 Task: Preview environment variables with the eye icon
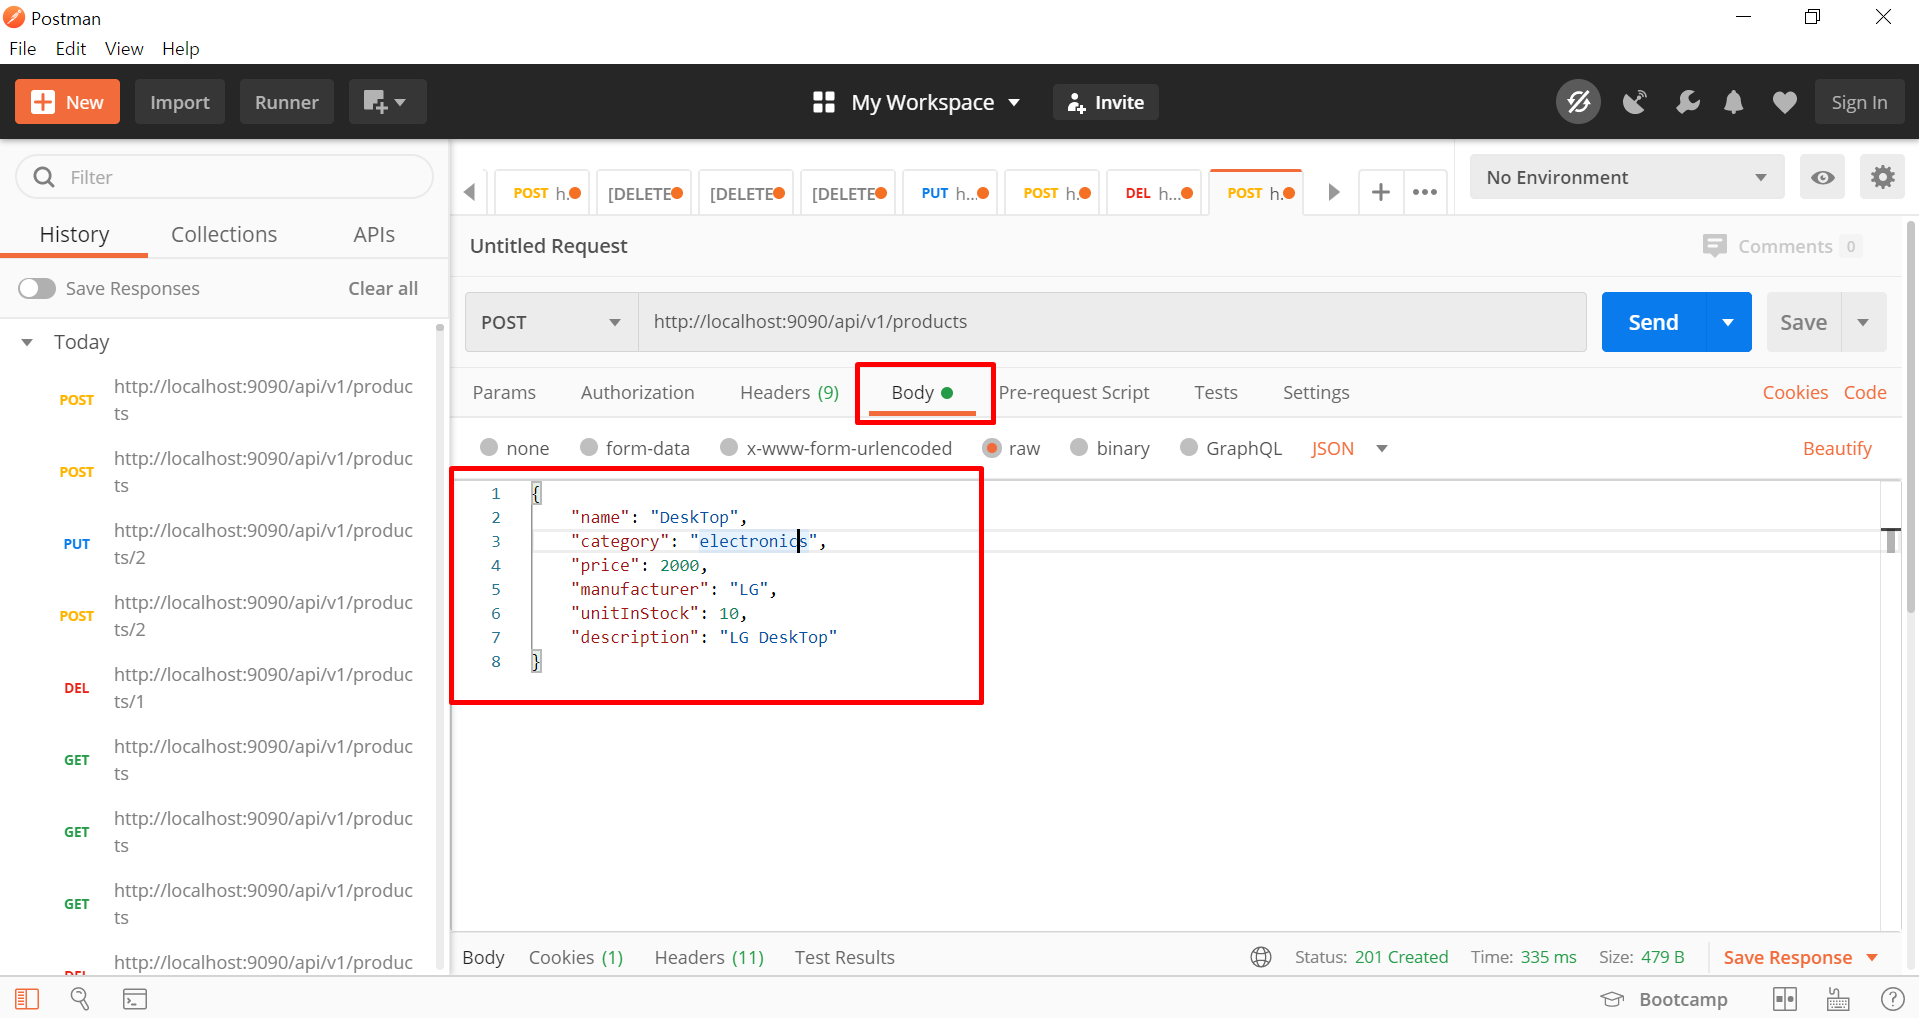pos(1822,177)
